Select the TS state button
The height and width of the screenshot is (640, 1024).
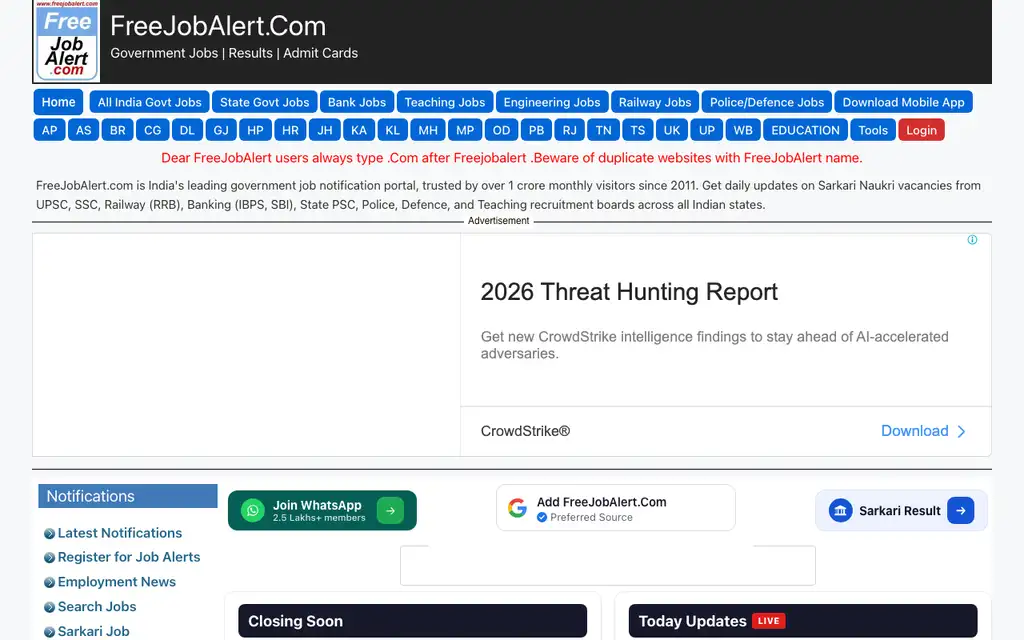(x=638, y=130)
